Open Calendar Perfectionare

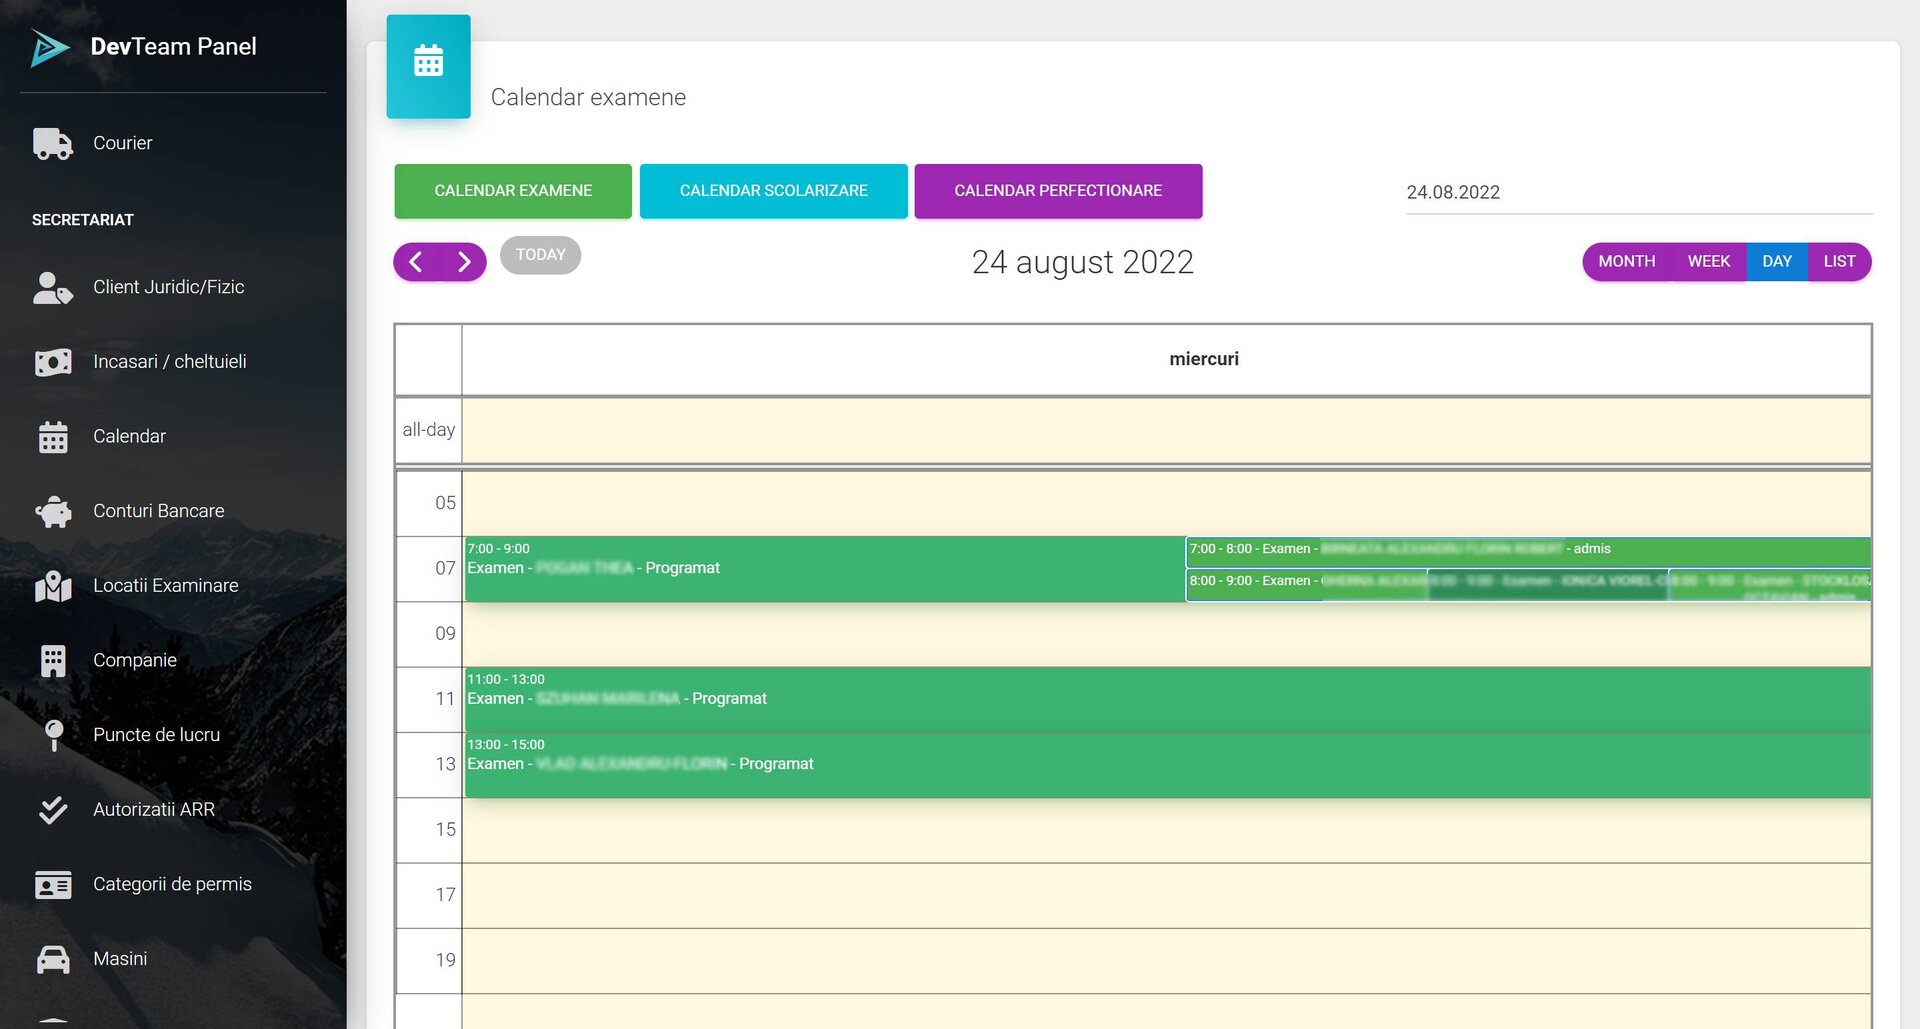click(x=1057, y=191)
